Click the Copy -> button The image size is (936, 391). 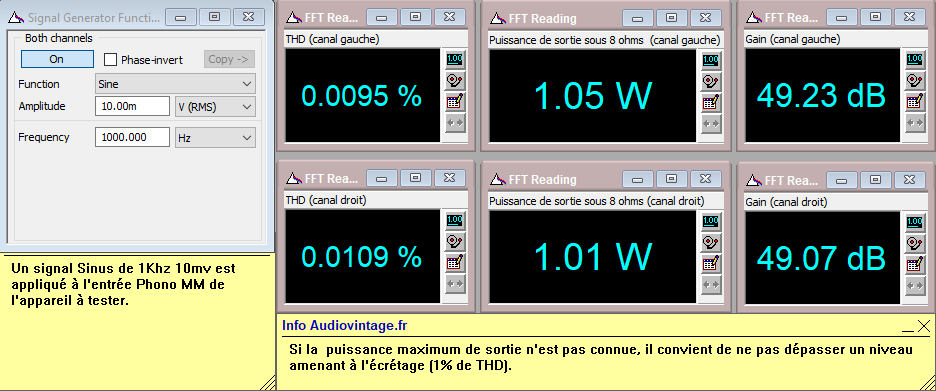230,59
